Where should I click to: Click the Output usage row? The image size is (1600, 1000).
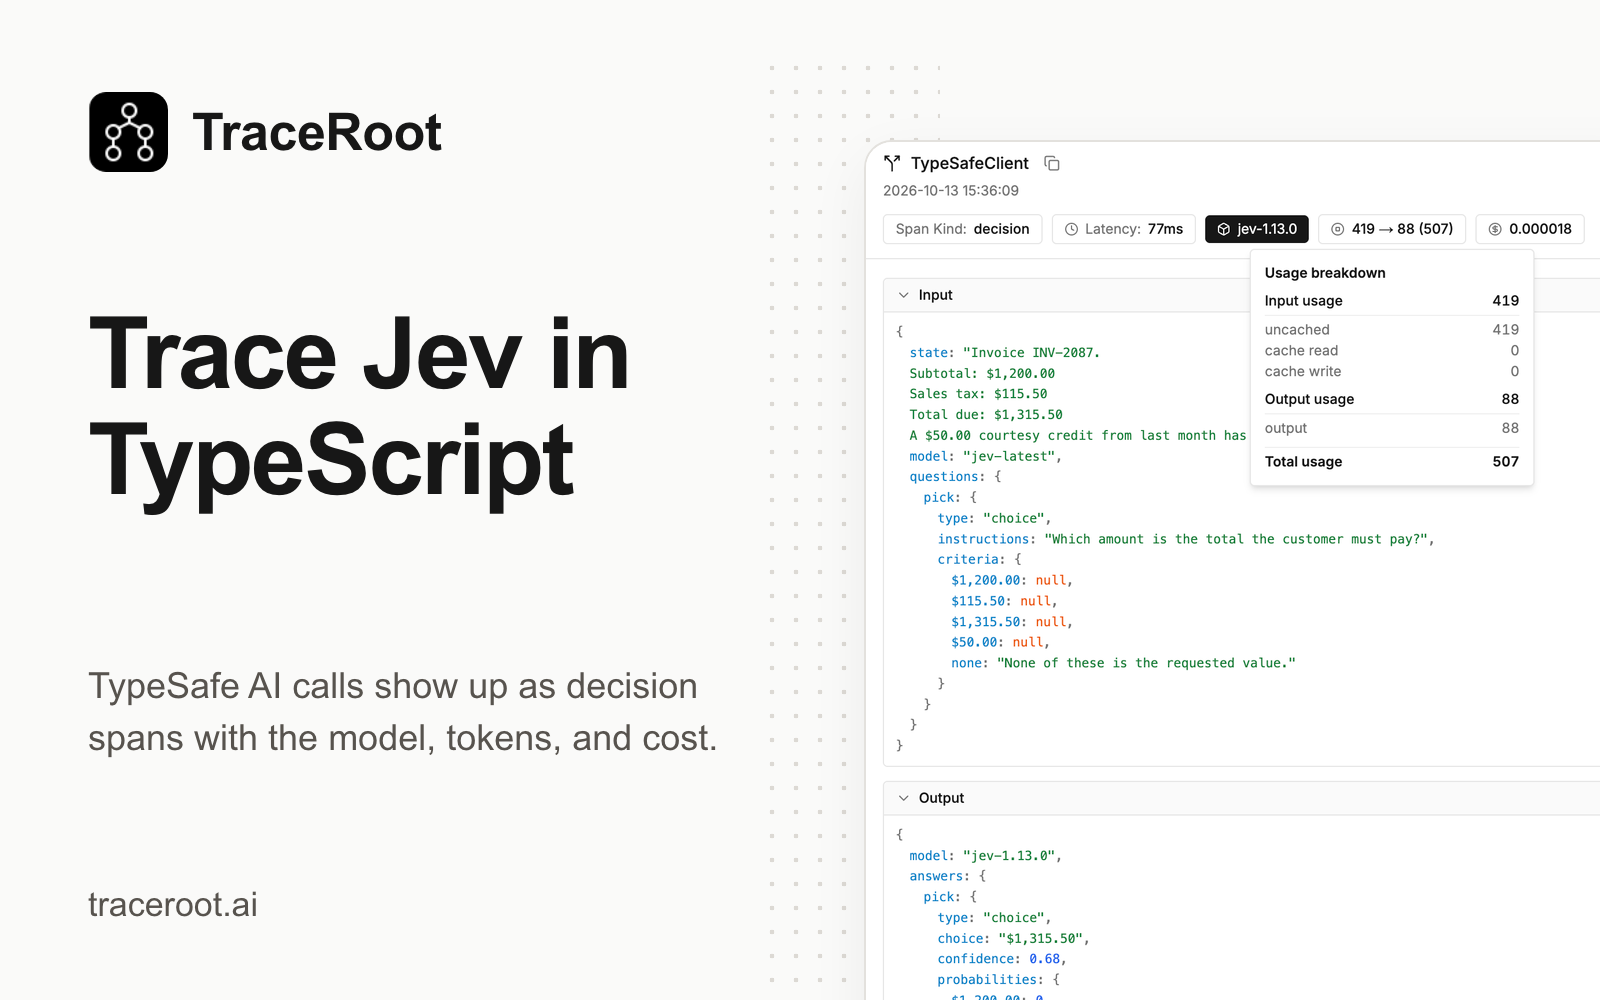tap(1392, 399)
